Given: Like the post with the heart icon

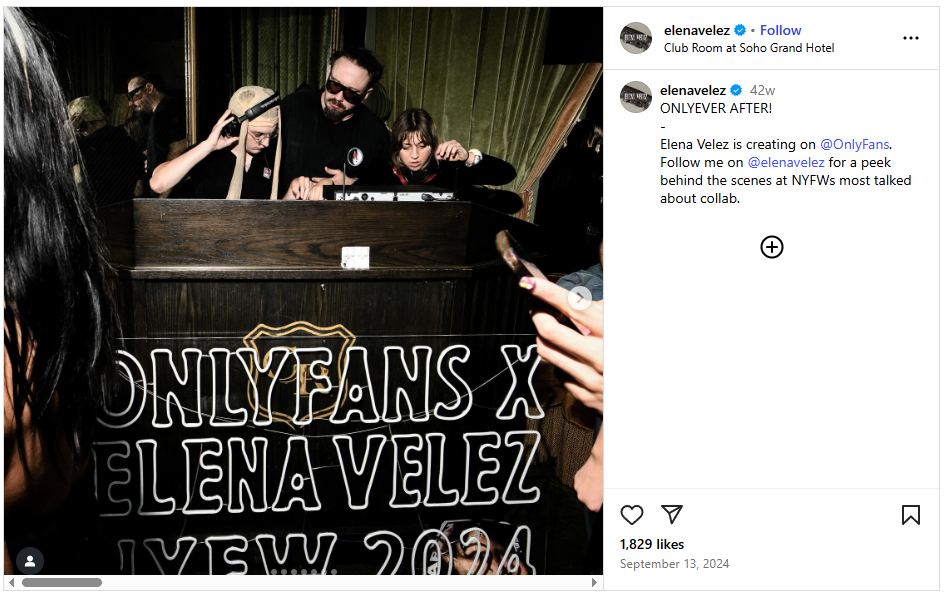Looking at the screenshot, I should [x=632, y=515].
